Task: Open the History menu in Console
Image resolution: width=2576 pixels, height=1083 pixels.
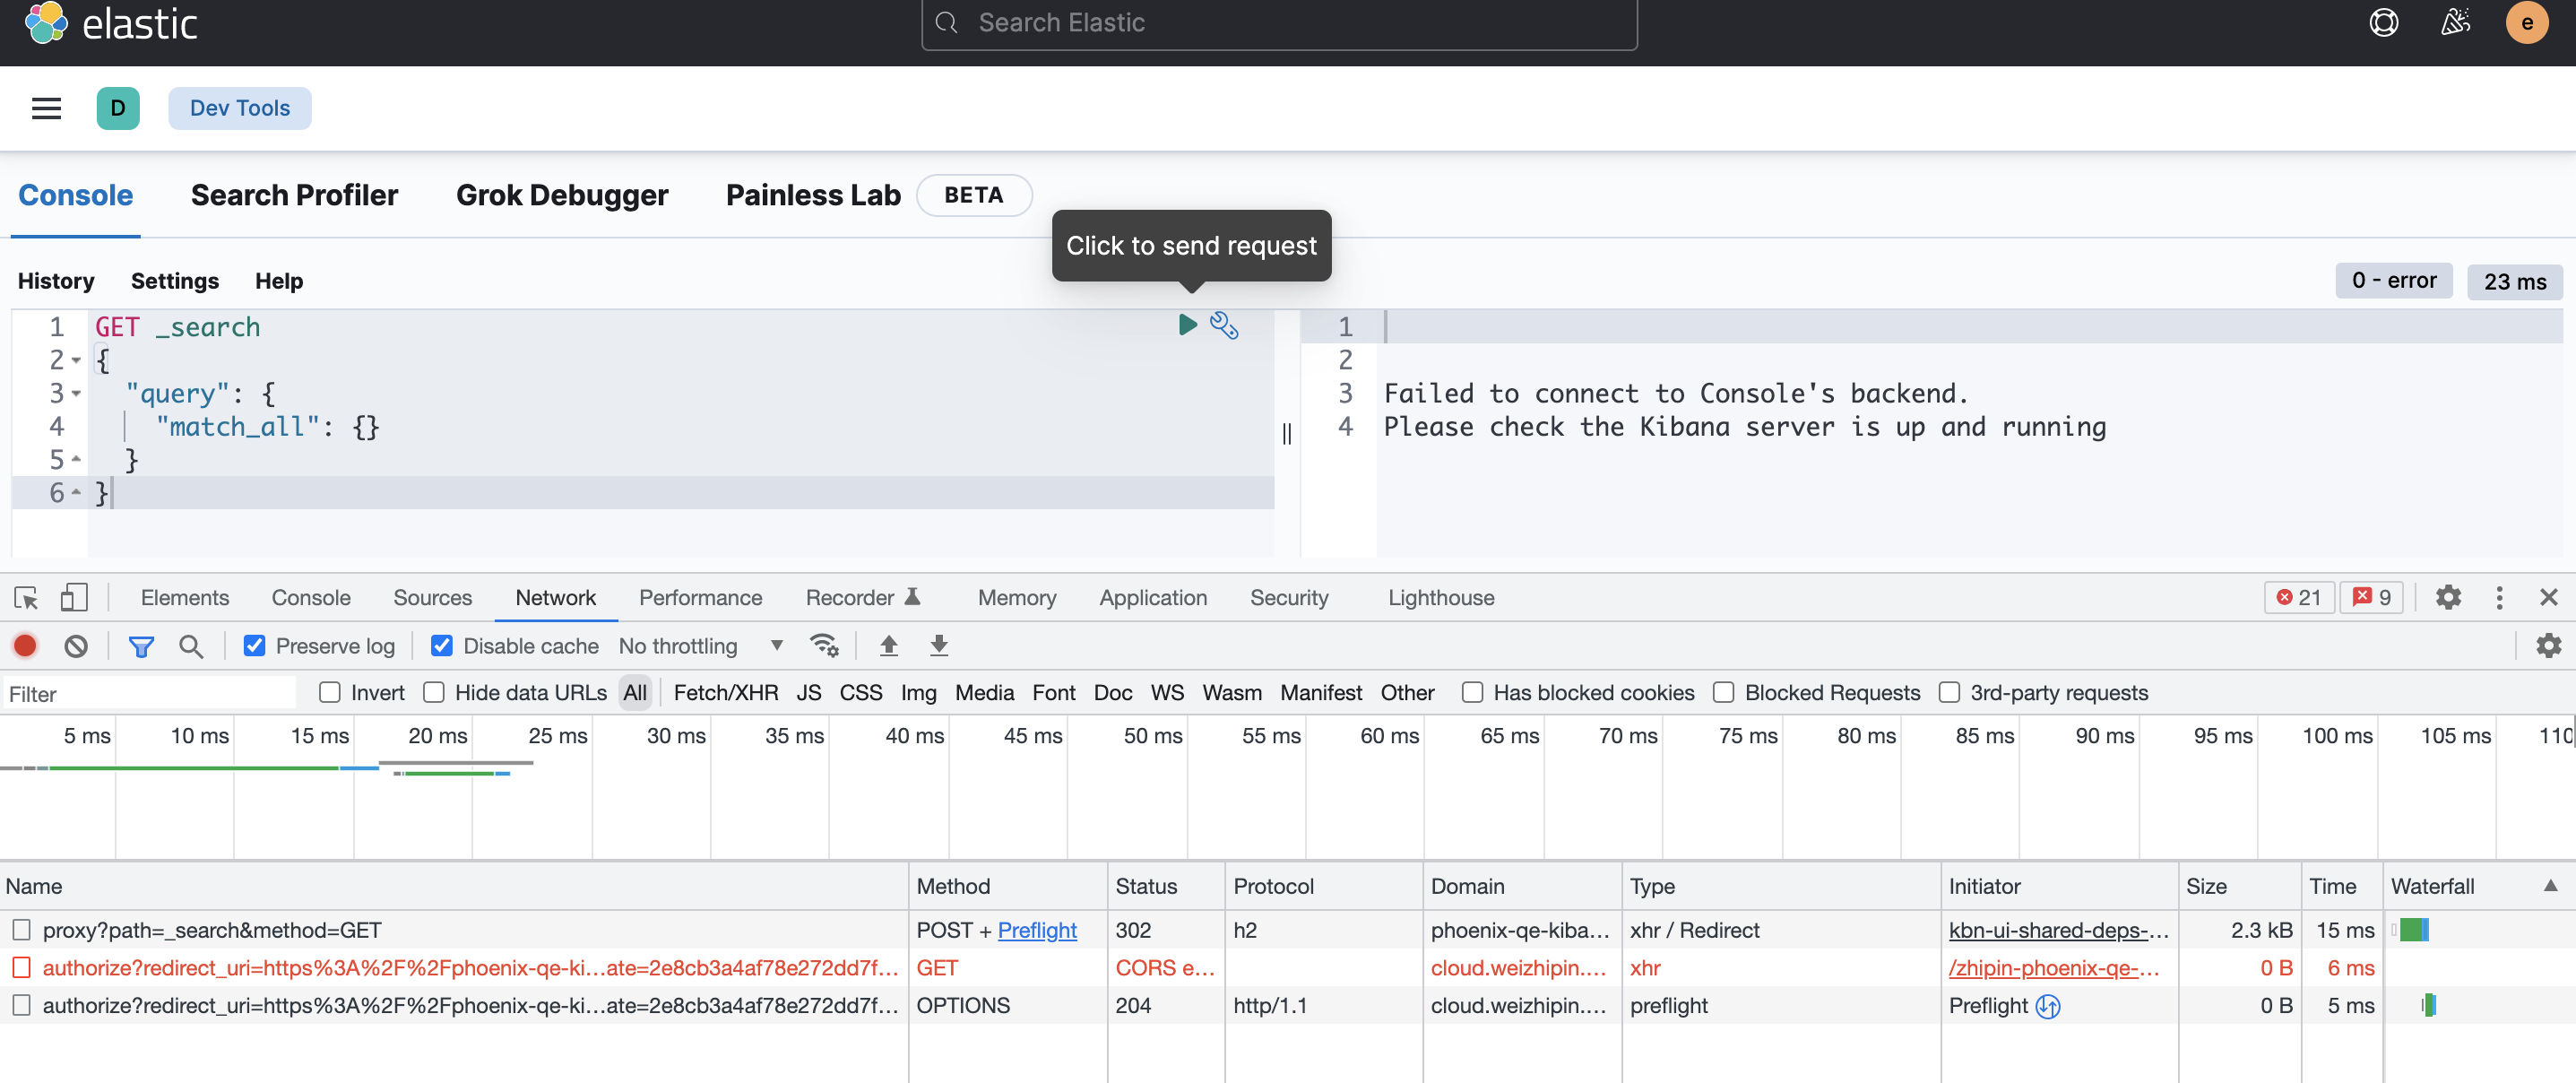Action: coord(55,281)
